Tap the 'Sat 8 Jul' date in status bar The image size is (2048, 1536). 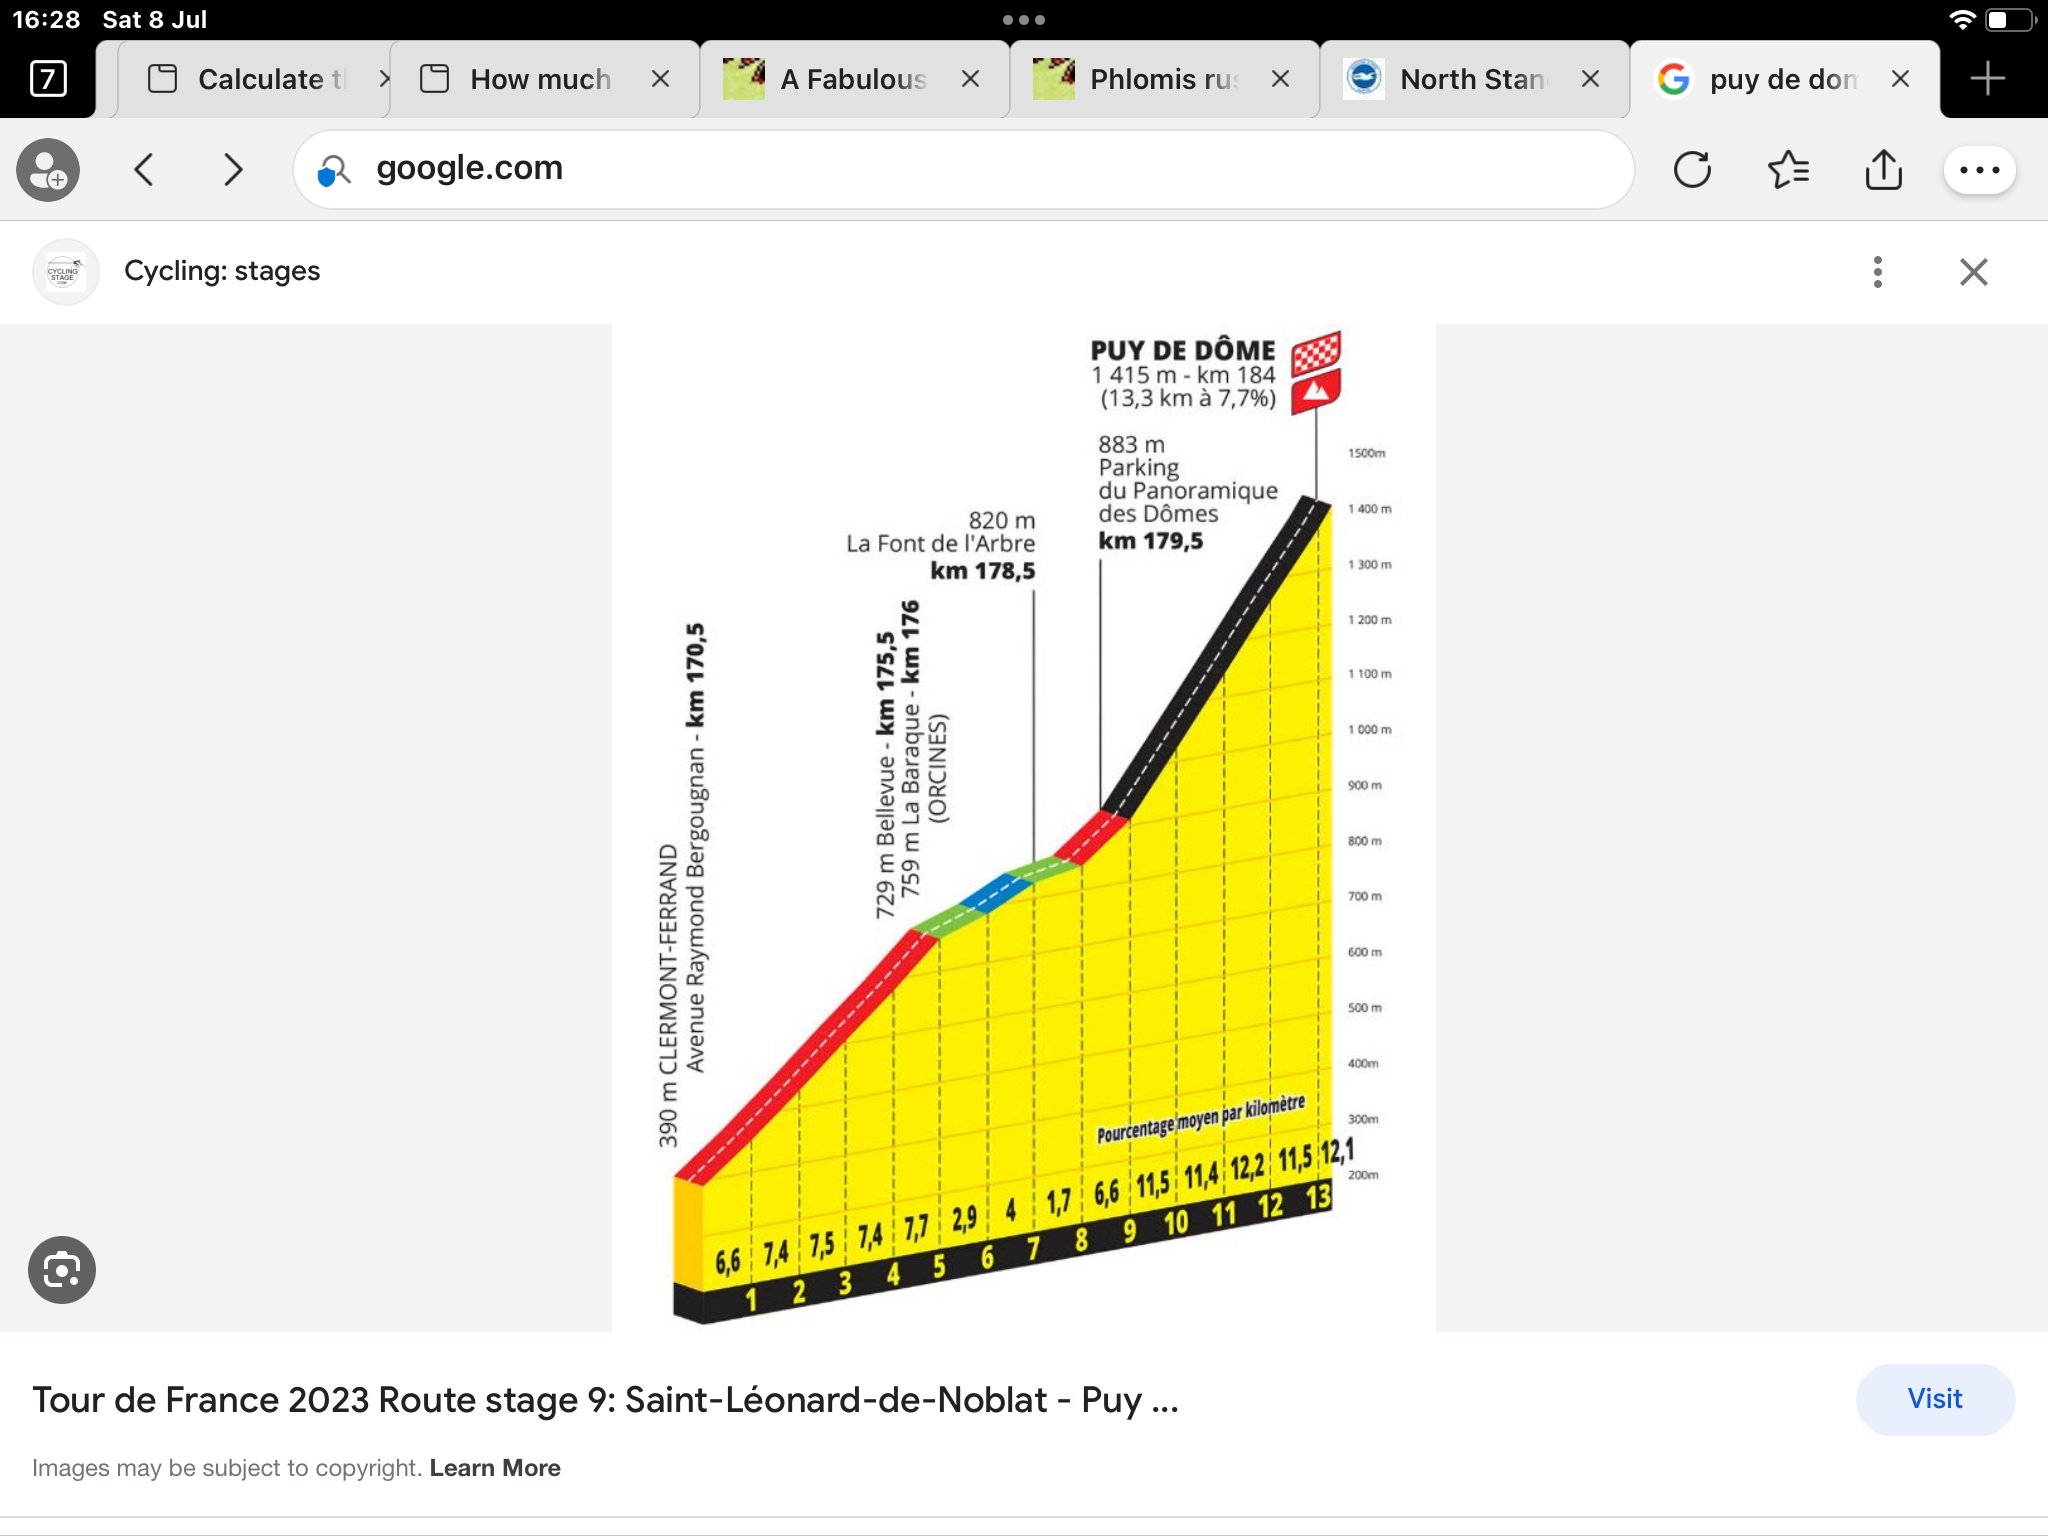coord(154,20)
